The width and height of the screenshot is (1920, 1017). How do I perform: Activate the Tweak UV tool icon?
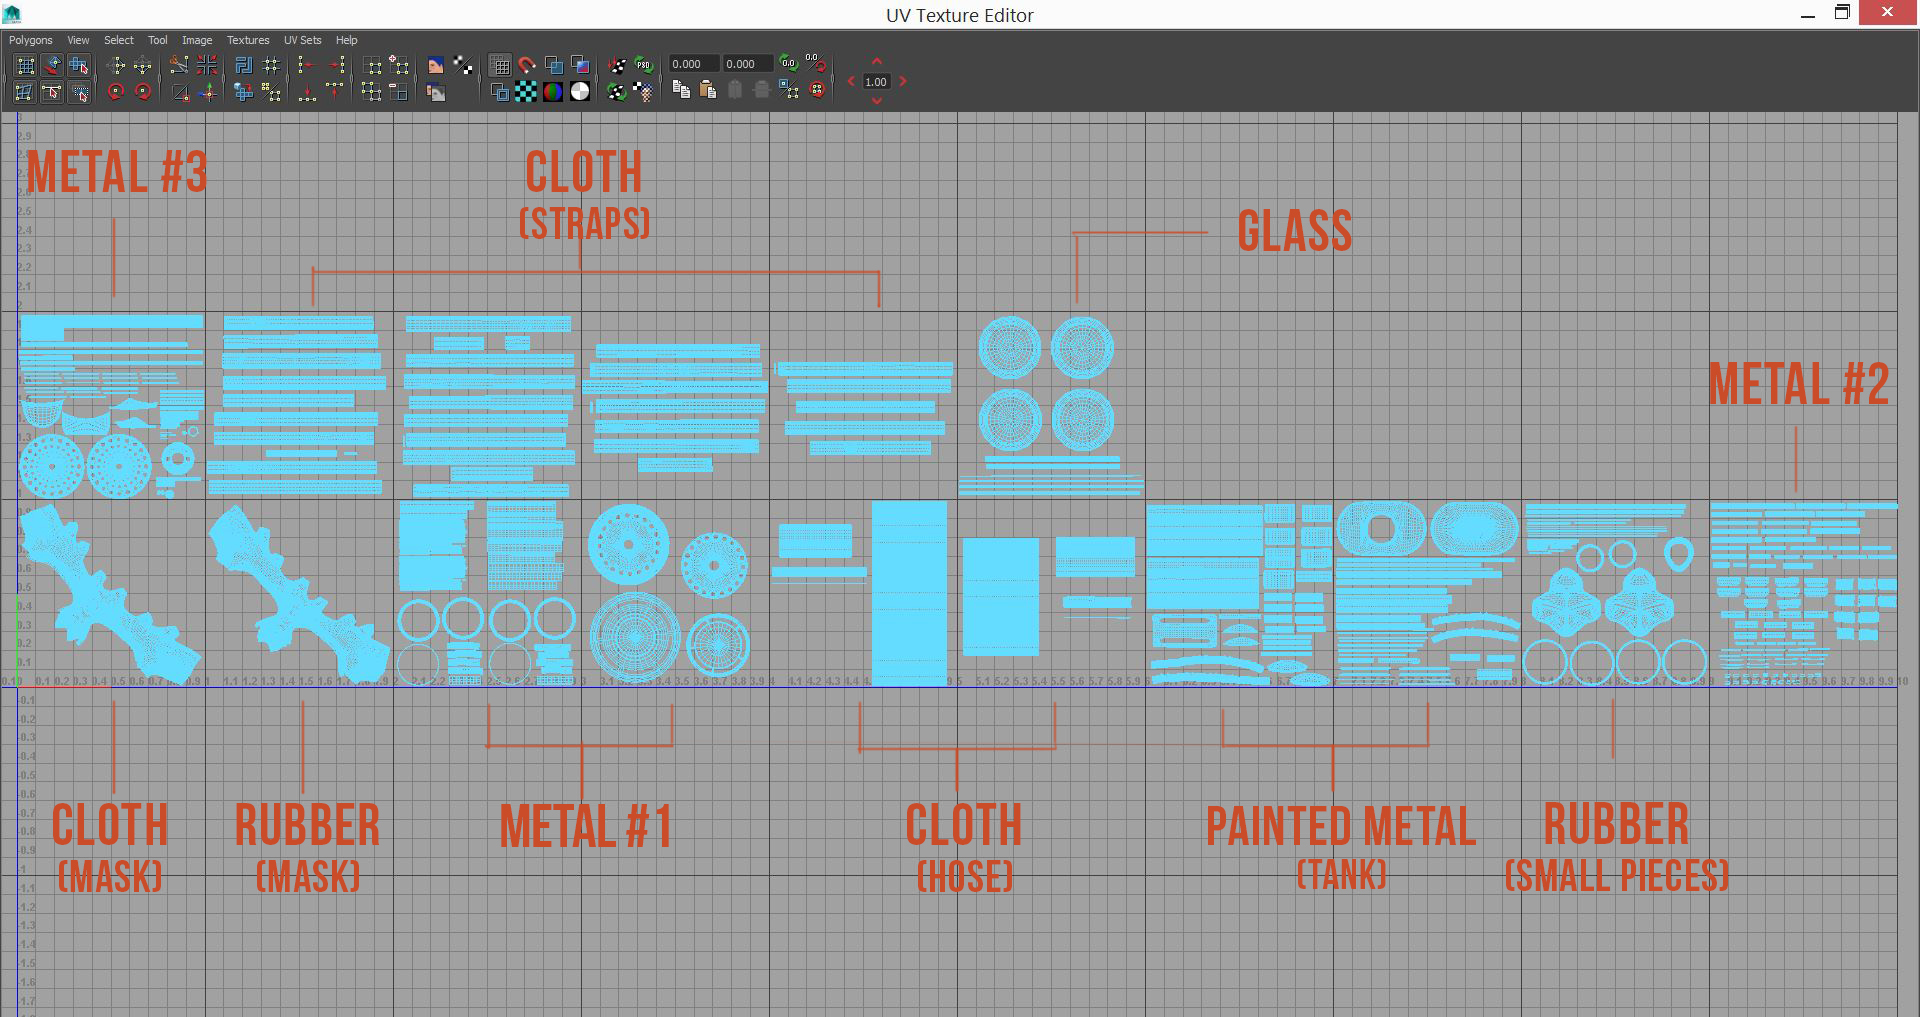[x=51, y=92]
